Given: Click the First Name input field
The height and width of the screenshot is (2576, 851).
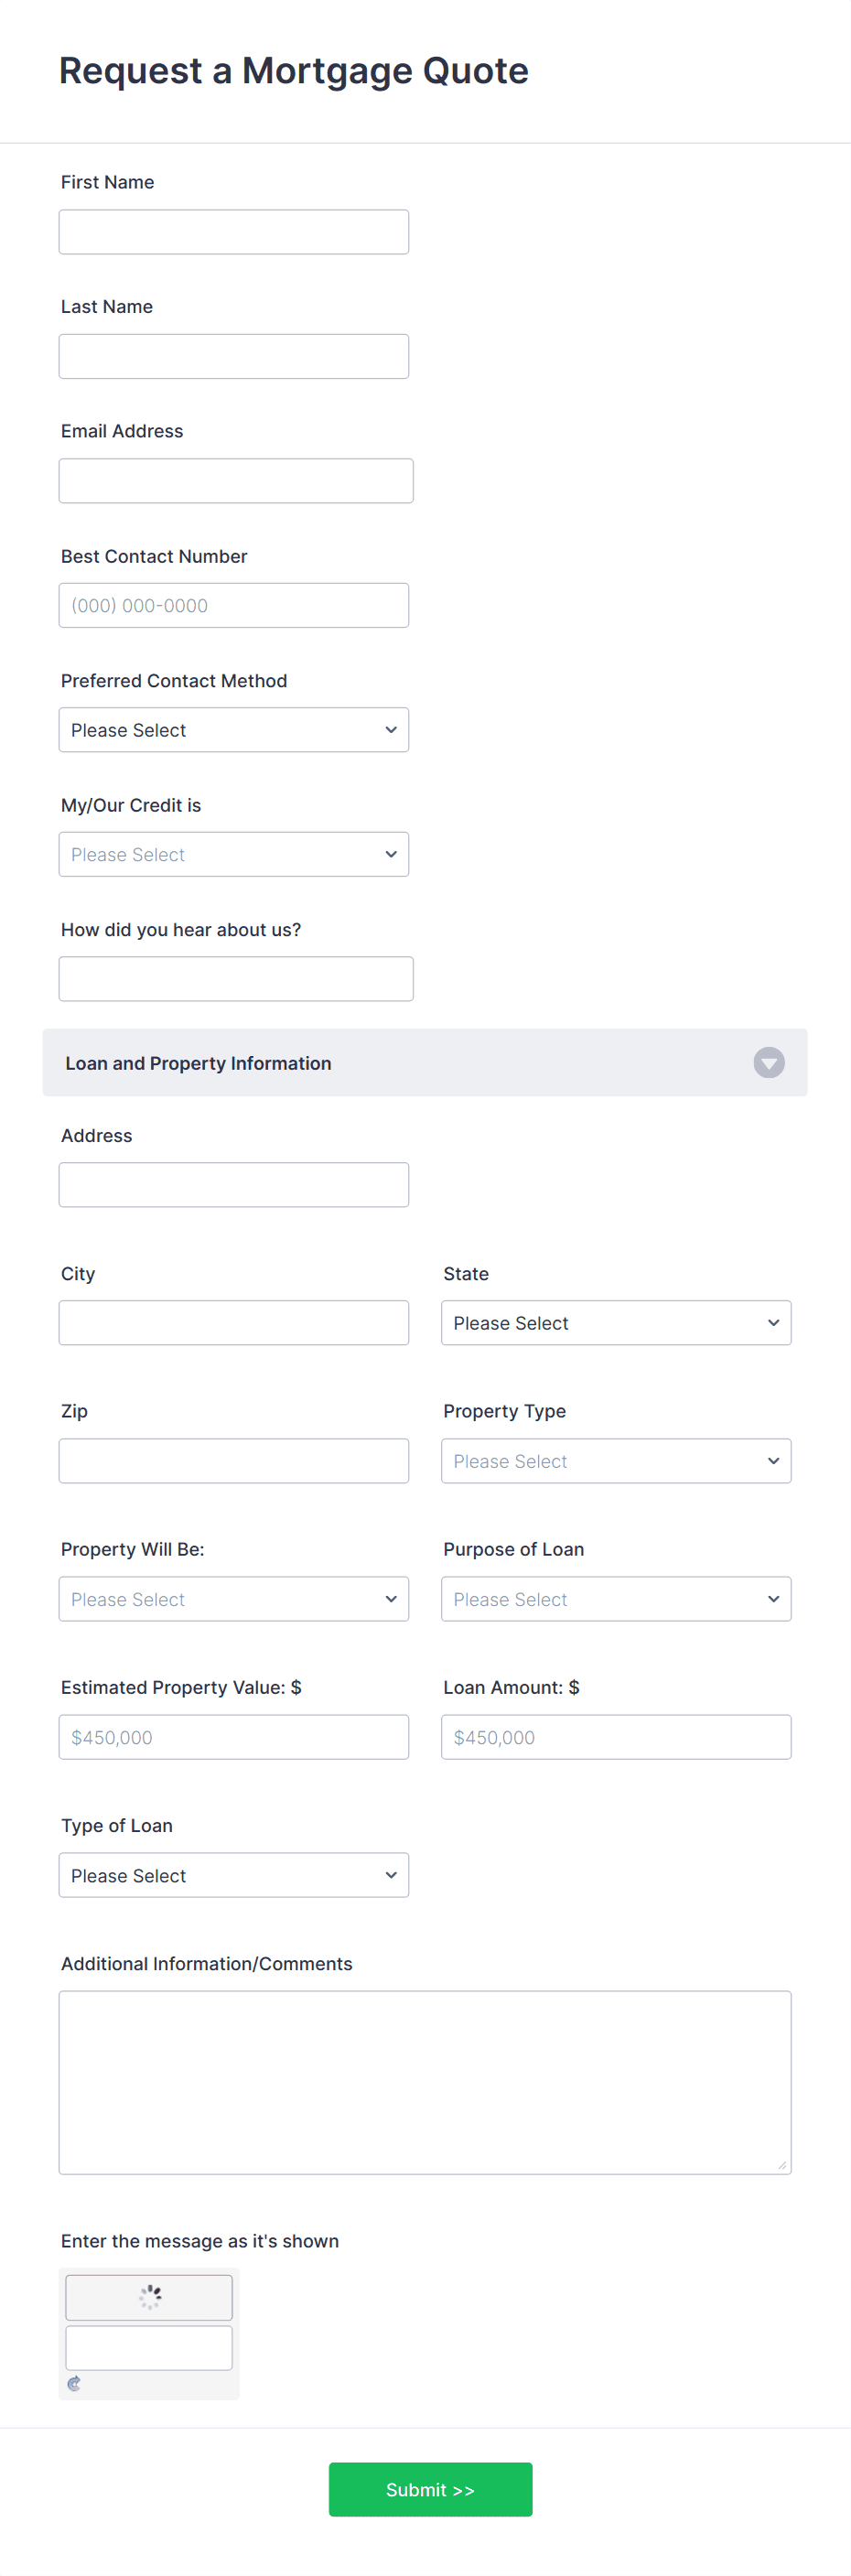Looking at the screenshot, I should click(233, 231).
